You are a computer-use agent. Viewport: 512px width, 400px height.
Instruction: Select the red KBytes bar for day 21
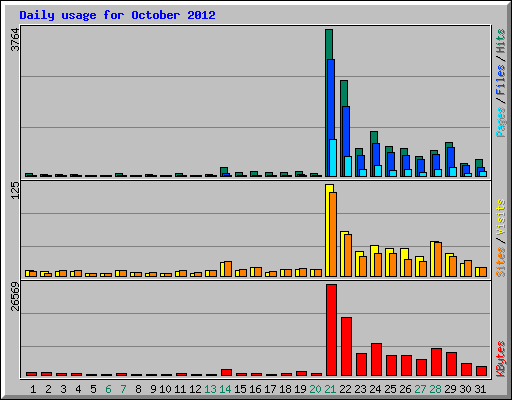[332, 330]
